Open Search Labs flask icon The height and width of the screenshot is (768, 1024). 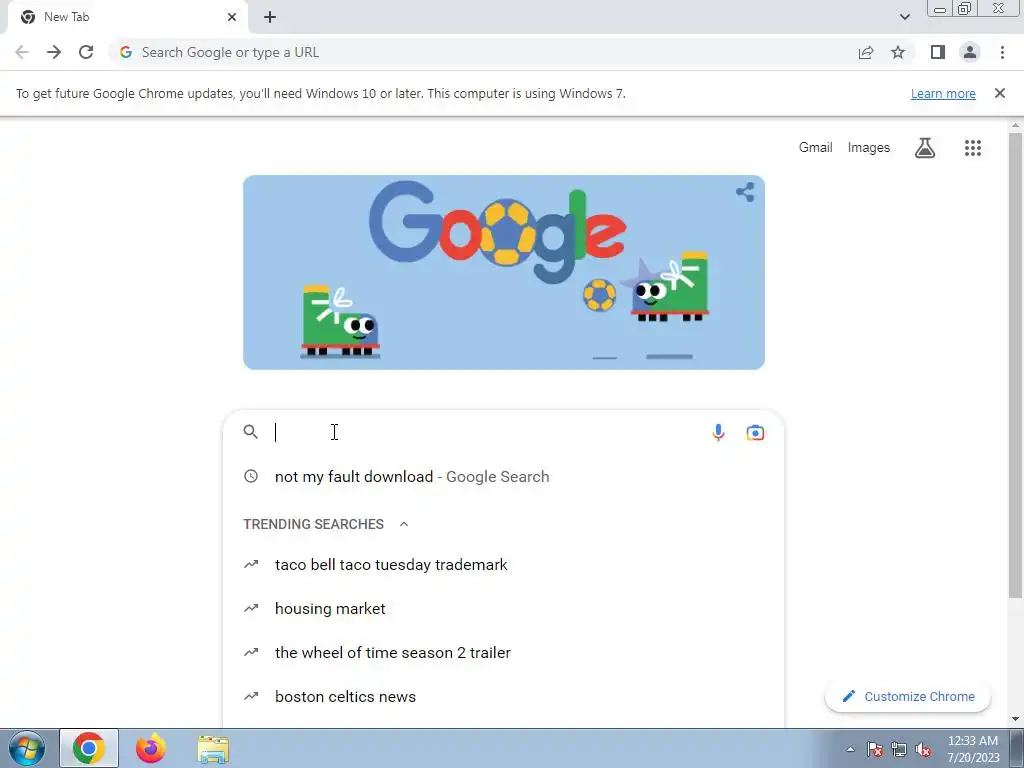[925, 148]
